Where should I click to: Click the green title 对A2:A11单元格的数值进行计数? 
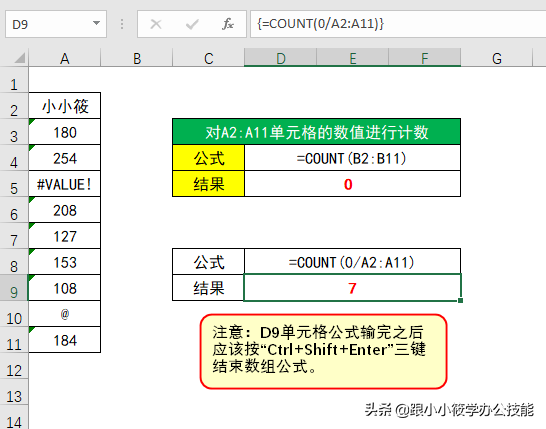[x=317, y=132]
